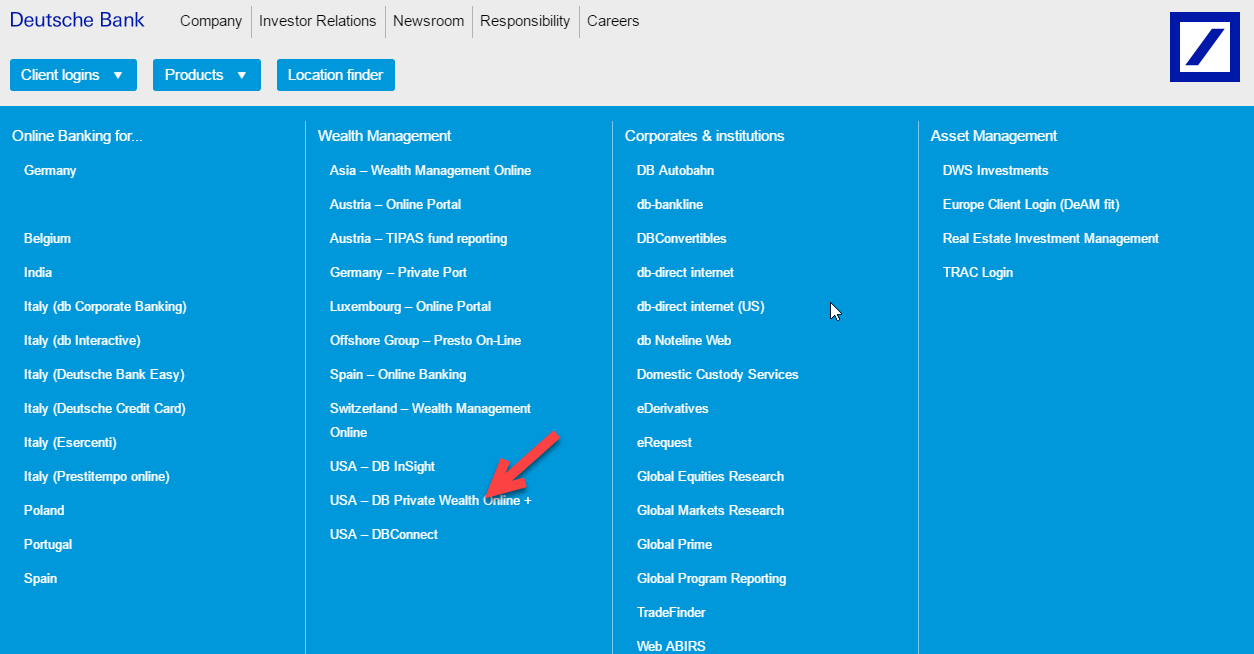This screenshot has width=1254, height=654.
Task: Open eDerivatives login
Action: tap(673, 408)
